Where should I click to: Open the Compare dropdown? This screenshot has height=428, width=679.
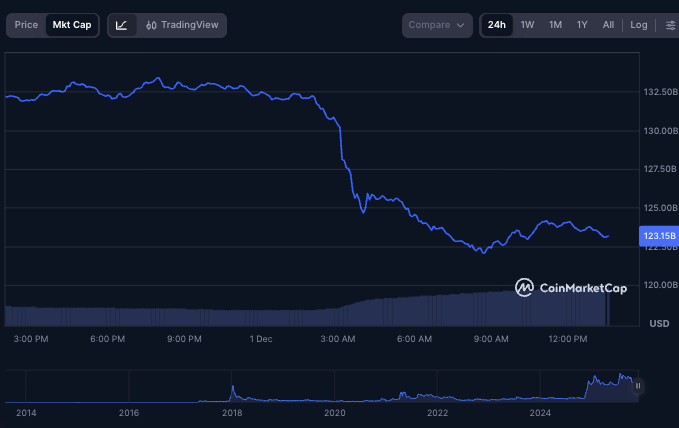coord(438,25)
